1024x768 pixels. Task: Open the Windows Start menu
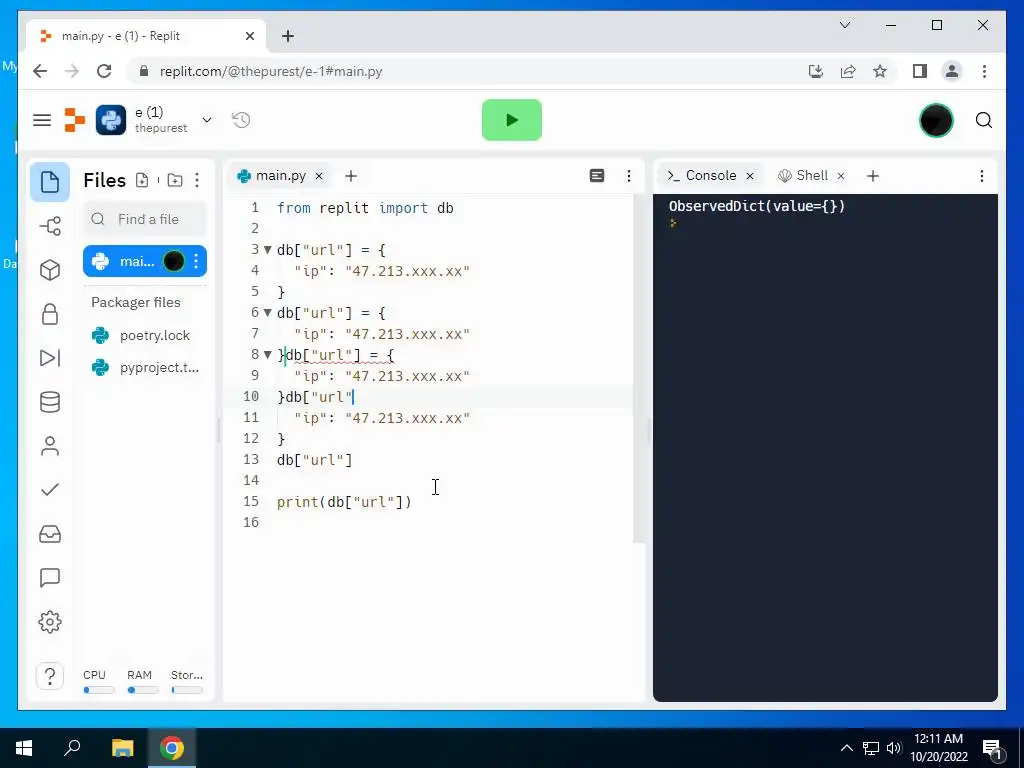click(24, 748)
